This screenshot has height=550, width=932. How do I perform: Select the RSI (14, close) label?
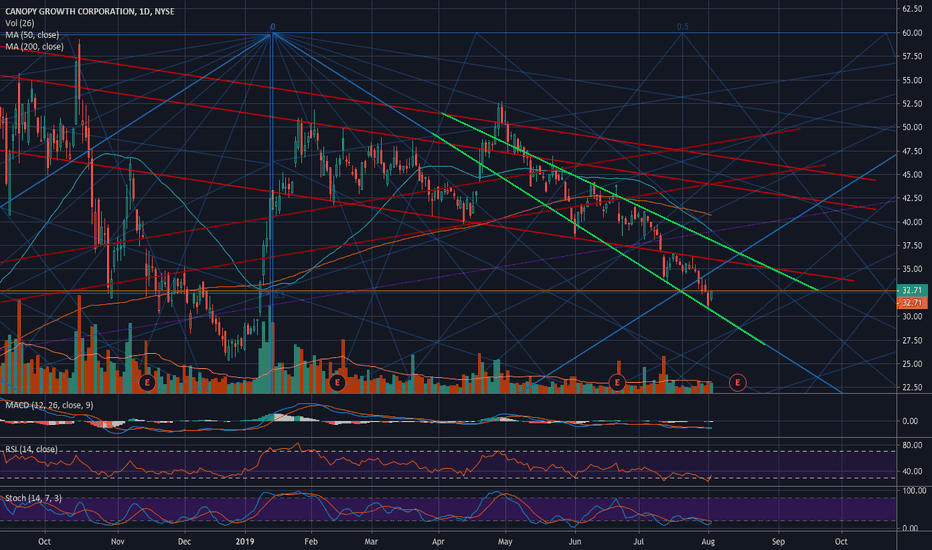[x=31, y=449]
